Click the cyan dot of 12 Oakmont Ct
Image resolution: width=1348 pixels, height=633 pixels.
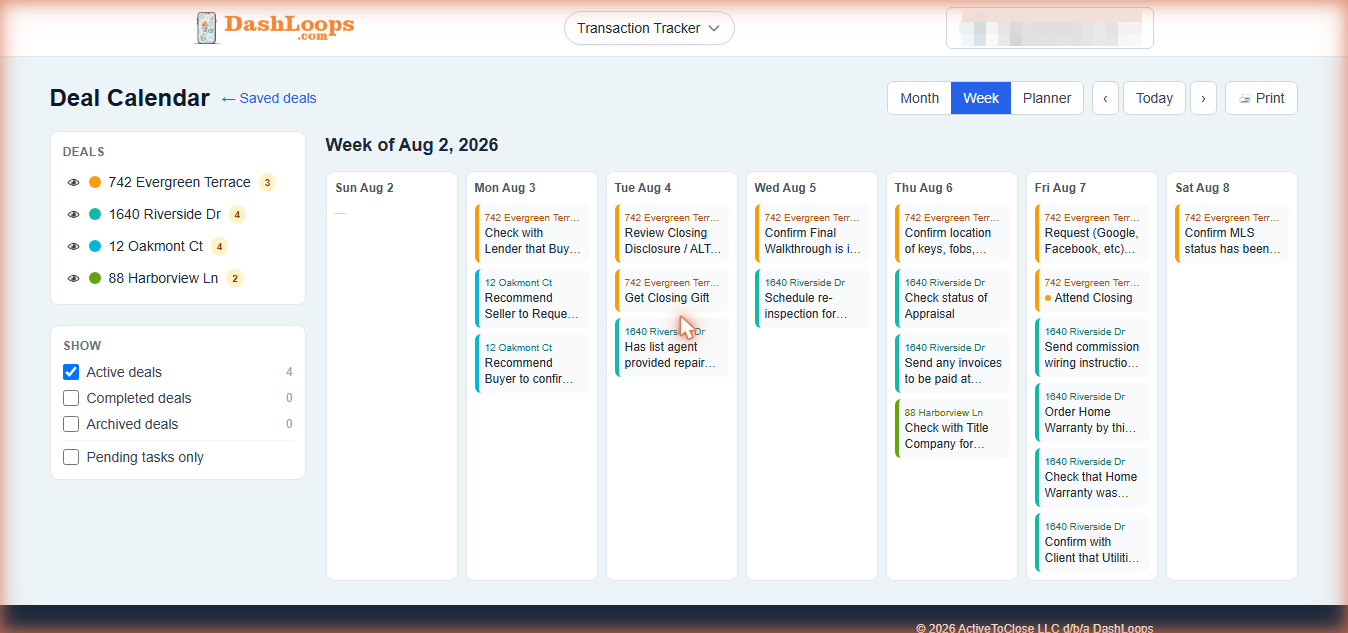coord(95,246)
